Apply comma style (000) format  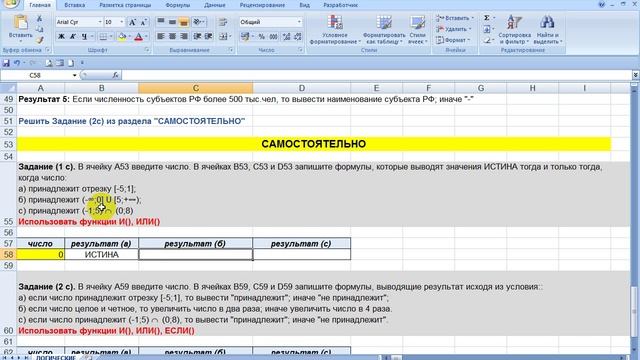pyautogui.click(x=273, y=36)
